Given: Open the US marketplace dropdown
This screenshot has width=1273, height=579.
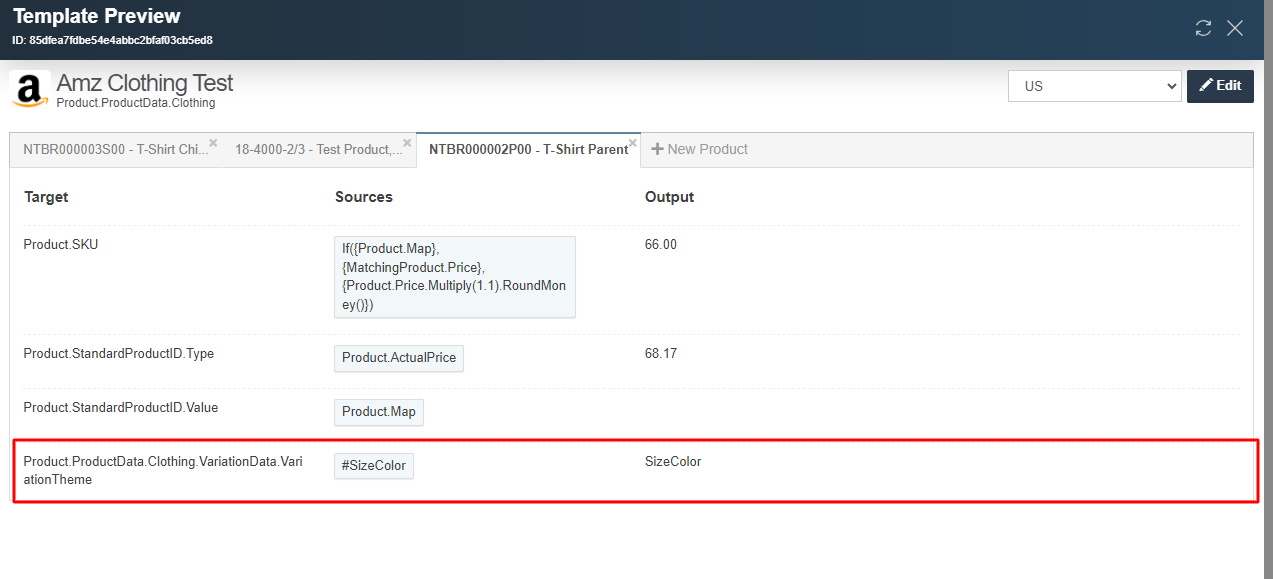Looking at the screenshot, I should [1094, 86].
